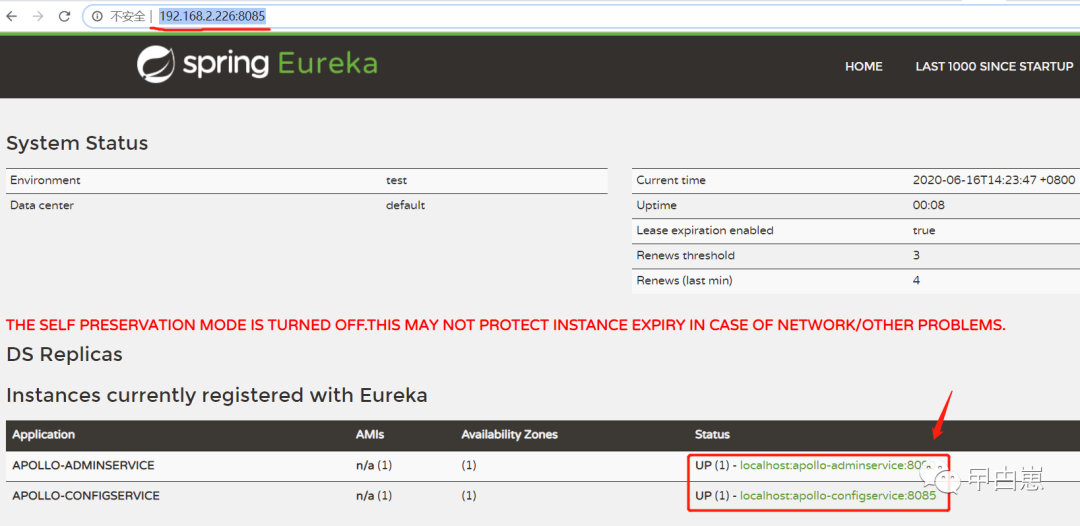The image size is (1080, 526).
Task: Click 'n/a (1)' in APOLLO-ADMINSERVICE row
Action: [x=374, y=465]
